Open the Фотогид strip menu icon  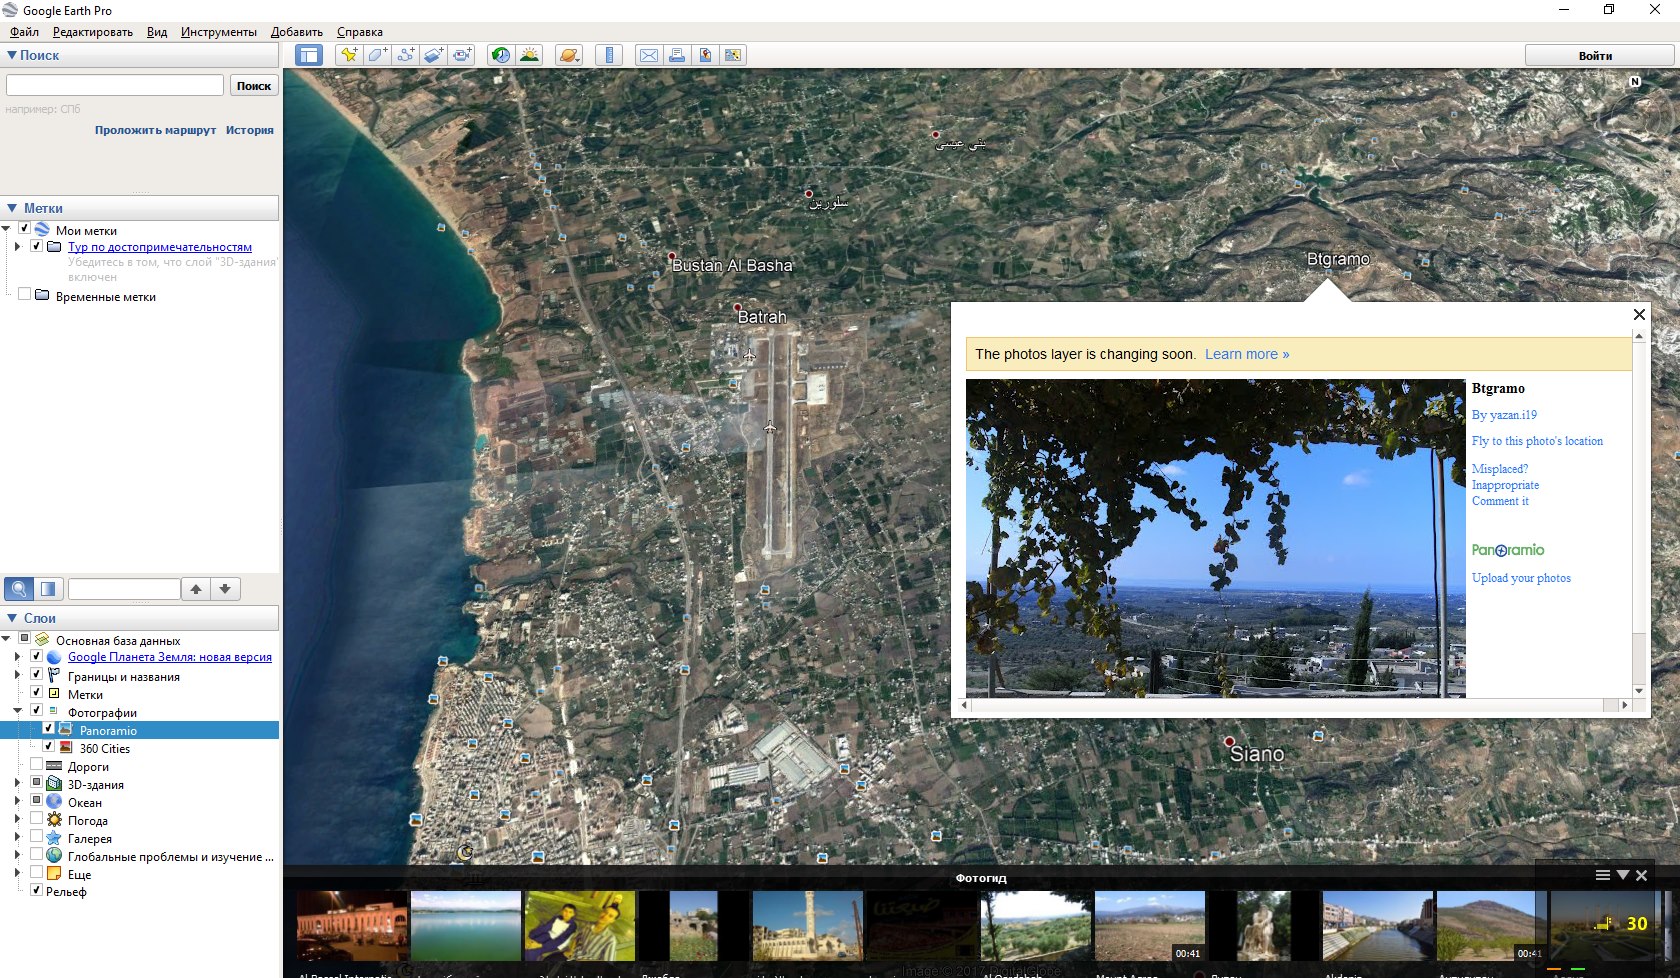pyautogui.click(x=1602, y=875)
